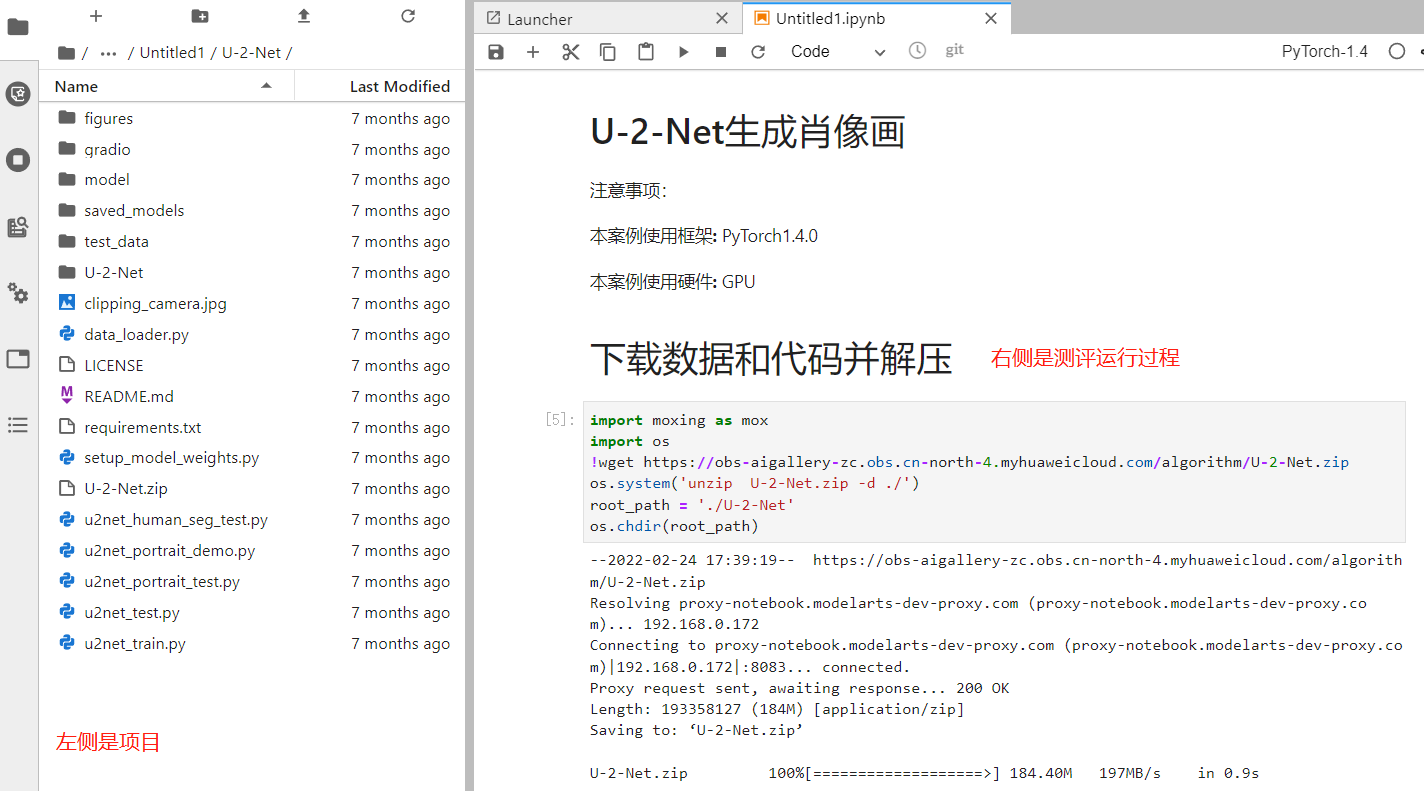Close the Untitled1.ipynb tab
Screen dimensions: 1424x791
pyautogui.click(x=991, y=19)
